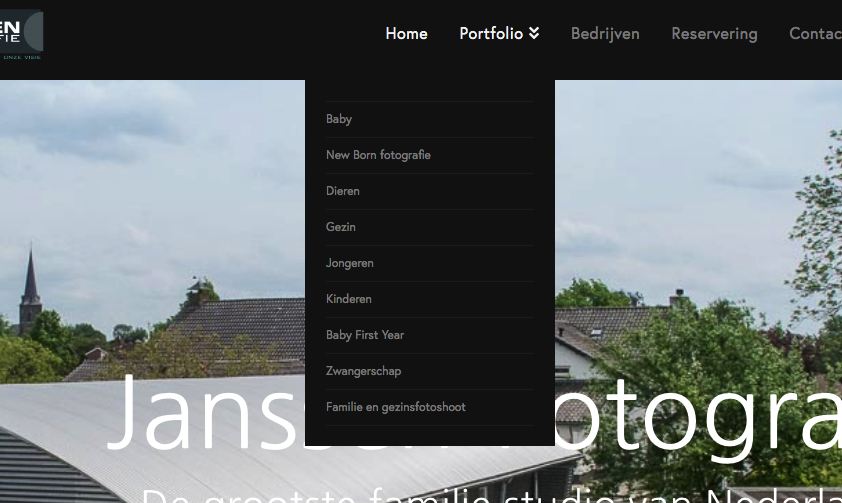Open the Portfolio menu item
Screen dimensions: 842x503
[x=491, y=33]
